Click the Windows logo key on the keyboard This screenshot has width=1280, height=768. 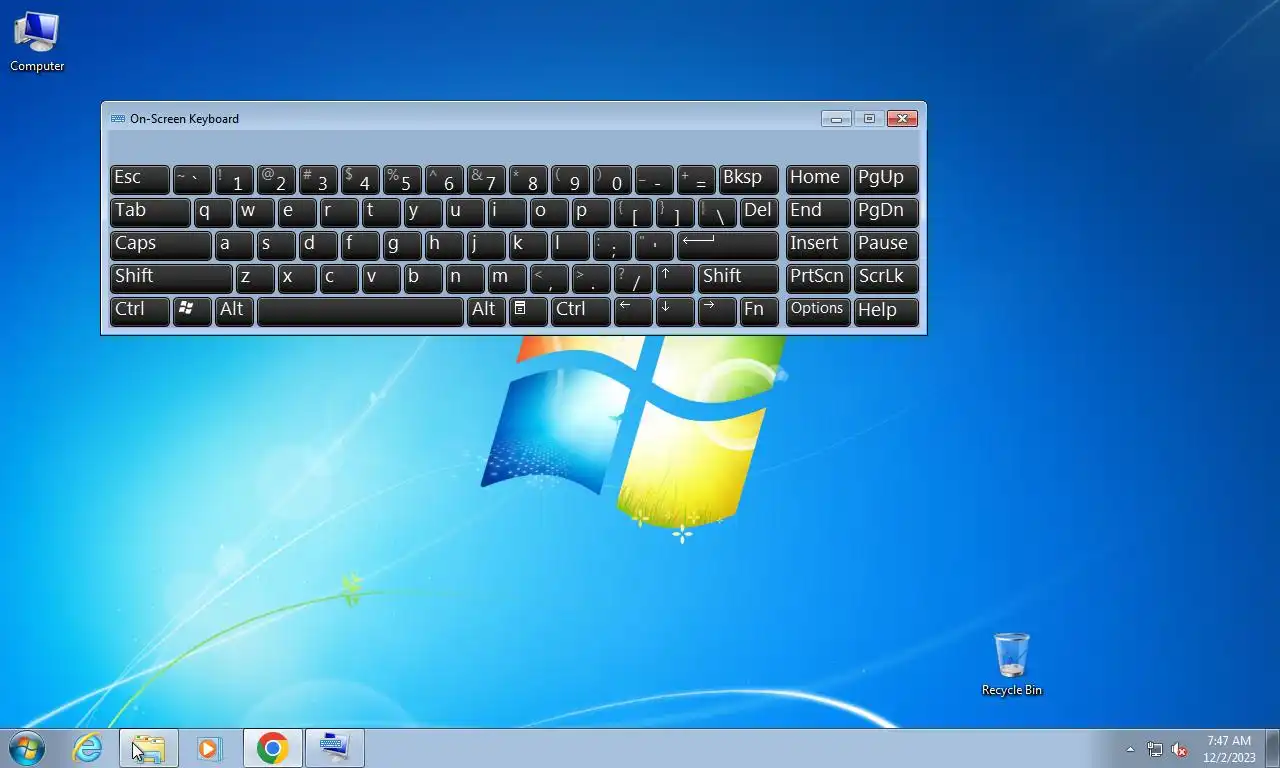click(192, 311)
